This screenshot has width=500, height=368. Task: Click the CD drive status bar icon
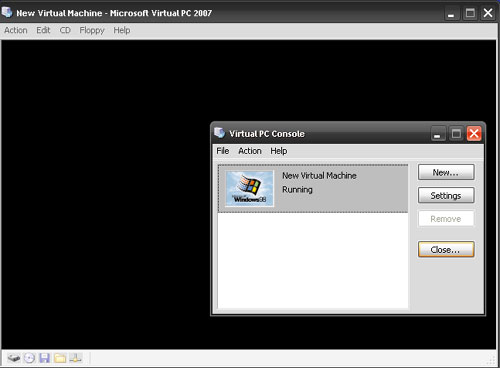click(29, 358)
